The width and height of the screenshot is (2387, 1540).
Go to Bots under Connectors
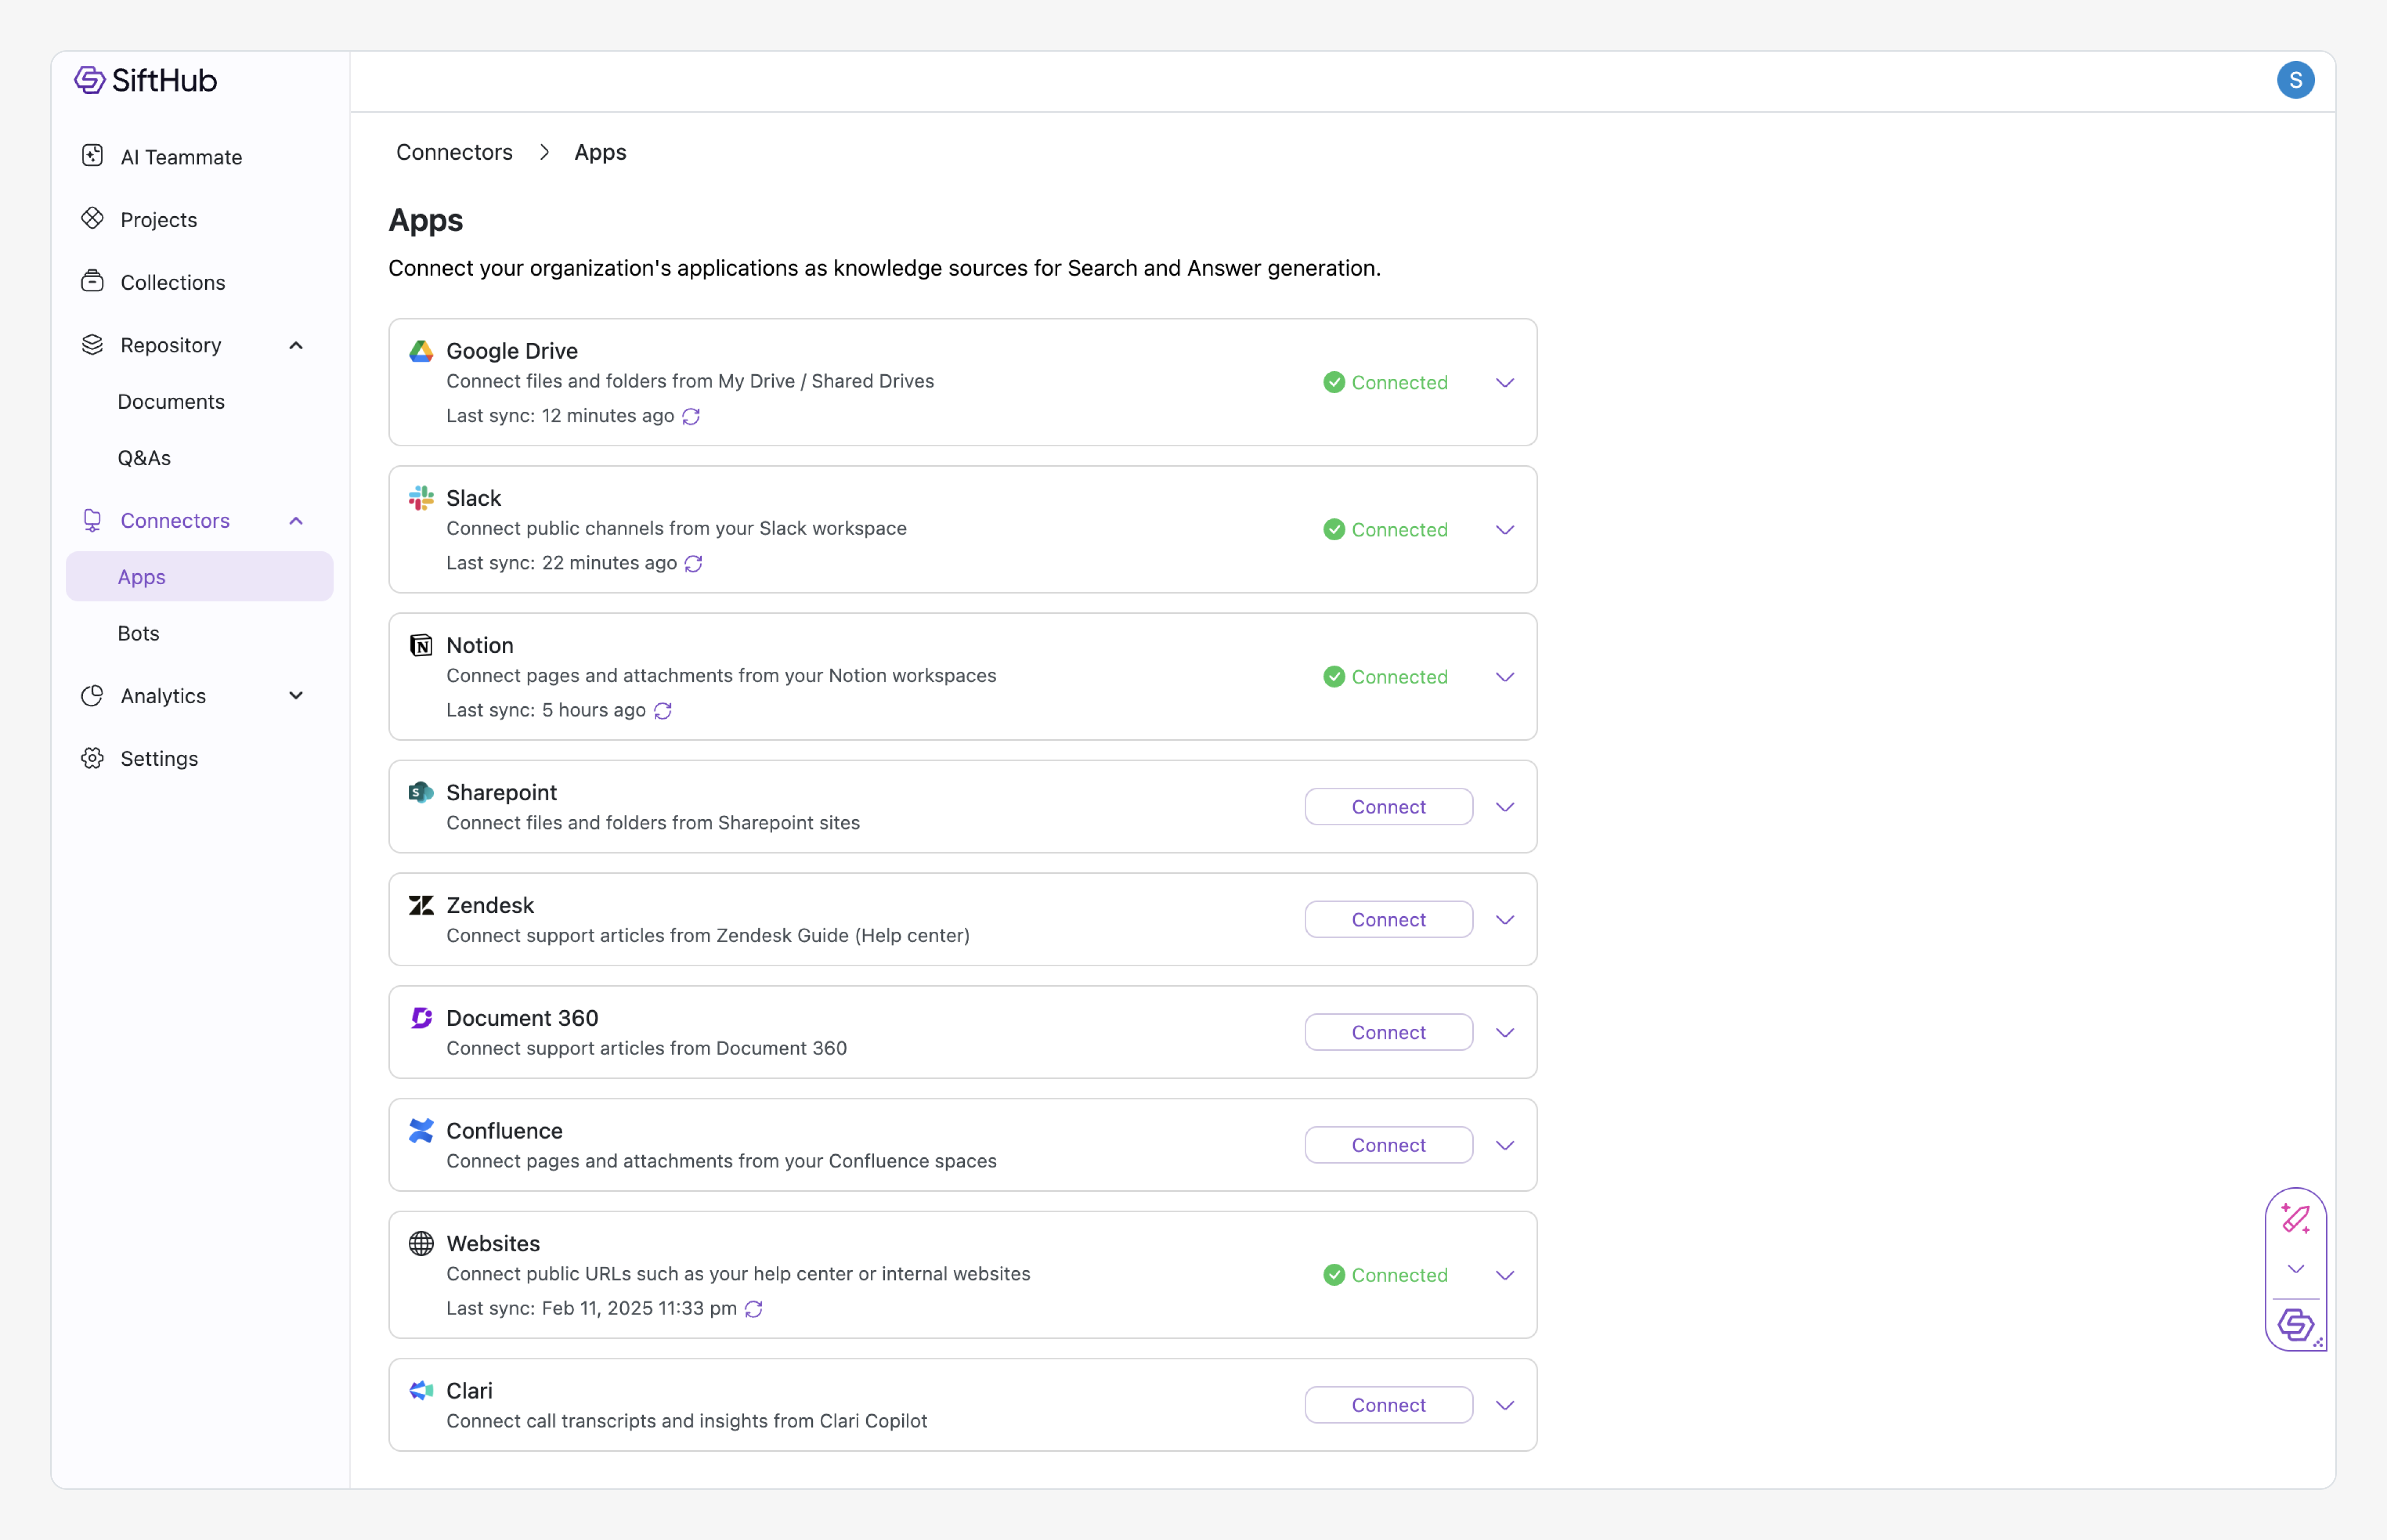(x=138, y=633)
